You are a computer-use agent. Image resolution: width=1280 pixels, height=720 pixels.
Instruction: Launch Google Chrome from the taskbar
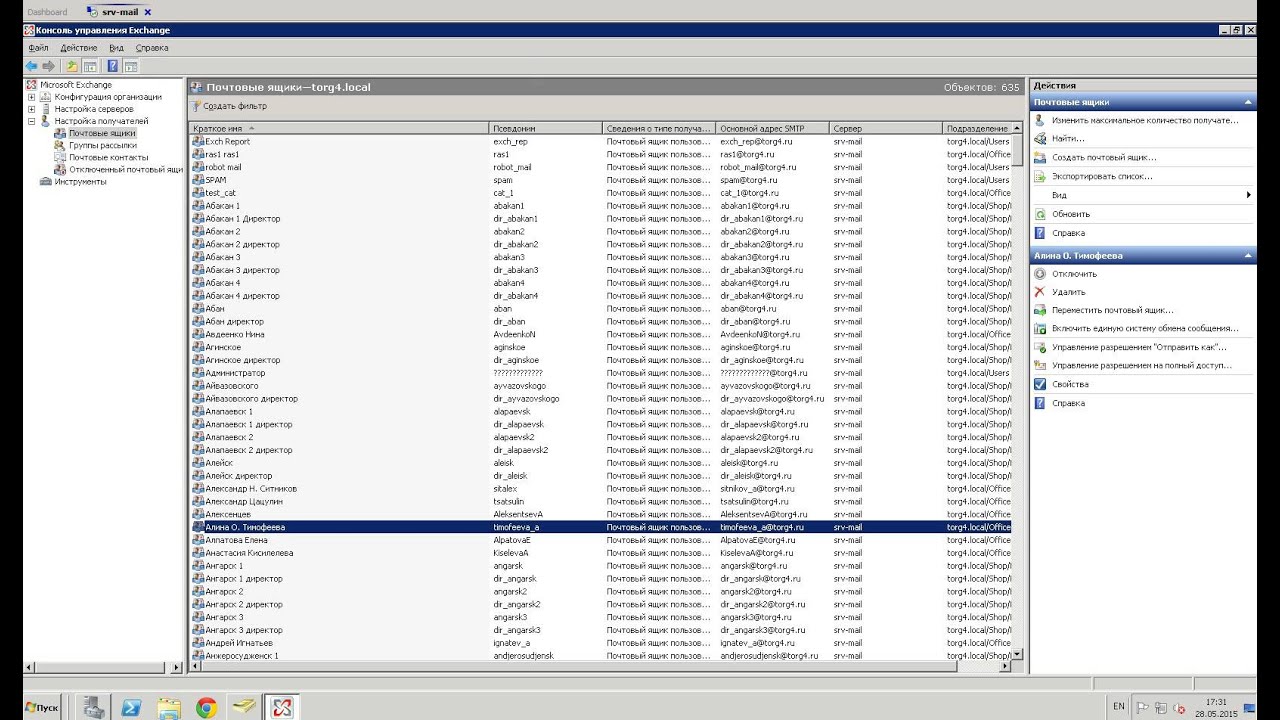(x=206, y=707)
